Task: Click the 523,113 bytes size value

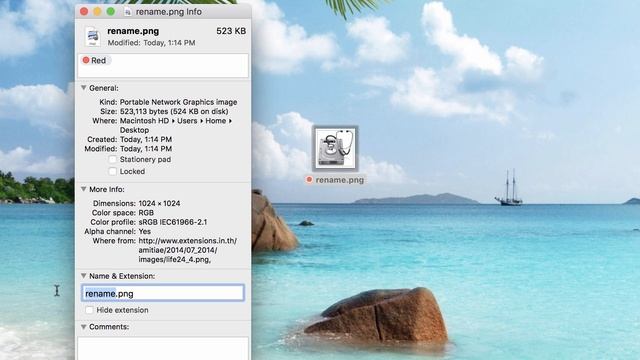Action: click(174, 111)
